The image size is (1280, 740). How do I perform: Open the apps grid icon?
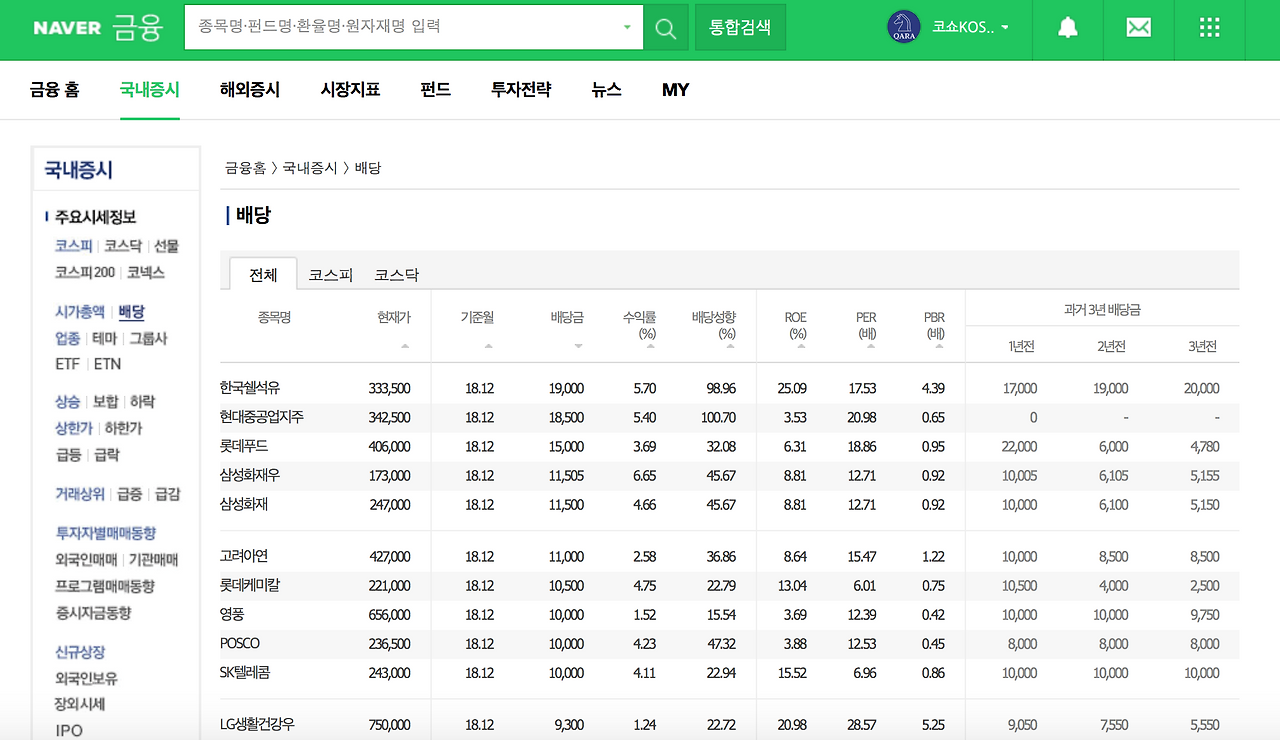pyautogui.click(x=1208, y=27)
